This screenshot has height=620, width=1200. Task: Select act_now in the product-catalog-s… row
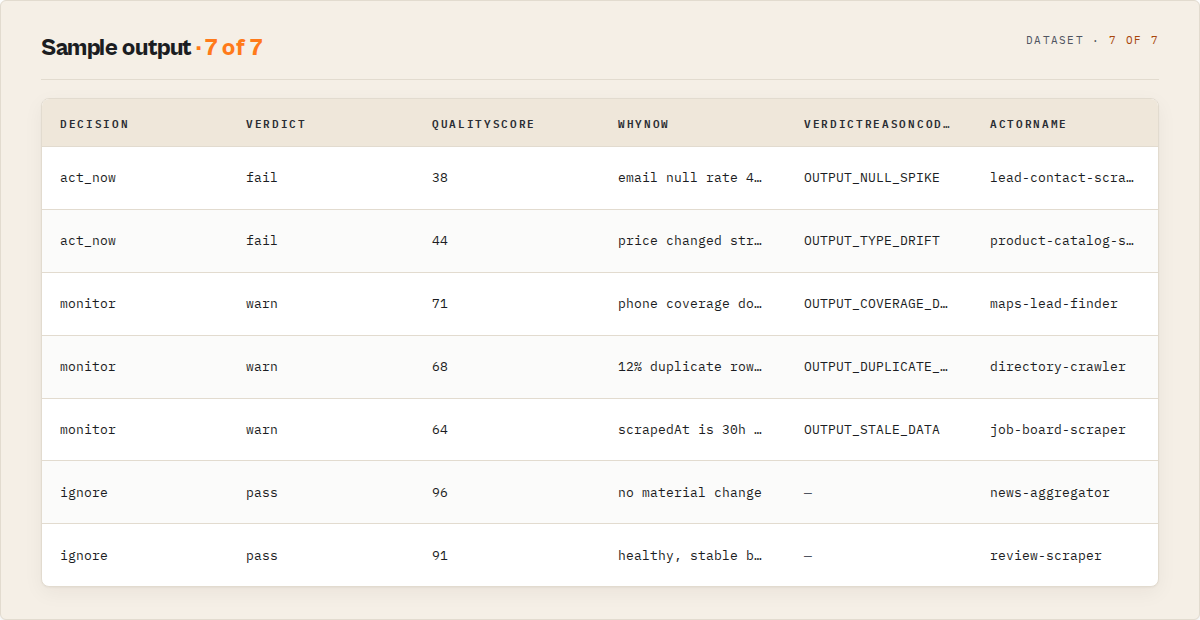(x=88, y=241)
